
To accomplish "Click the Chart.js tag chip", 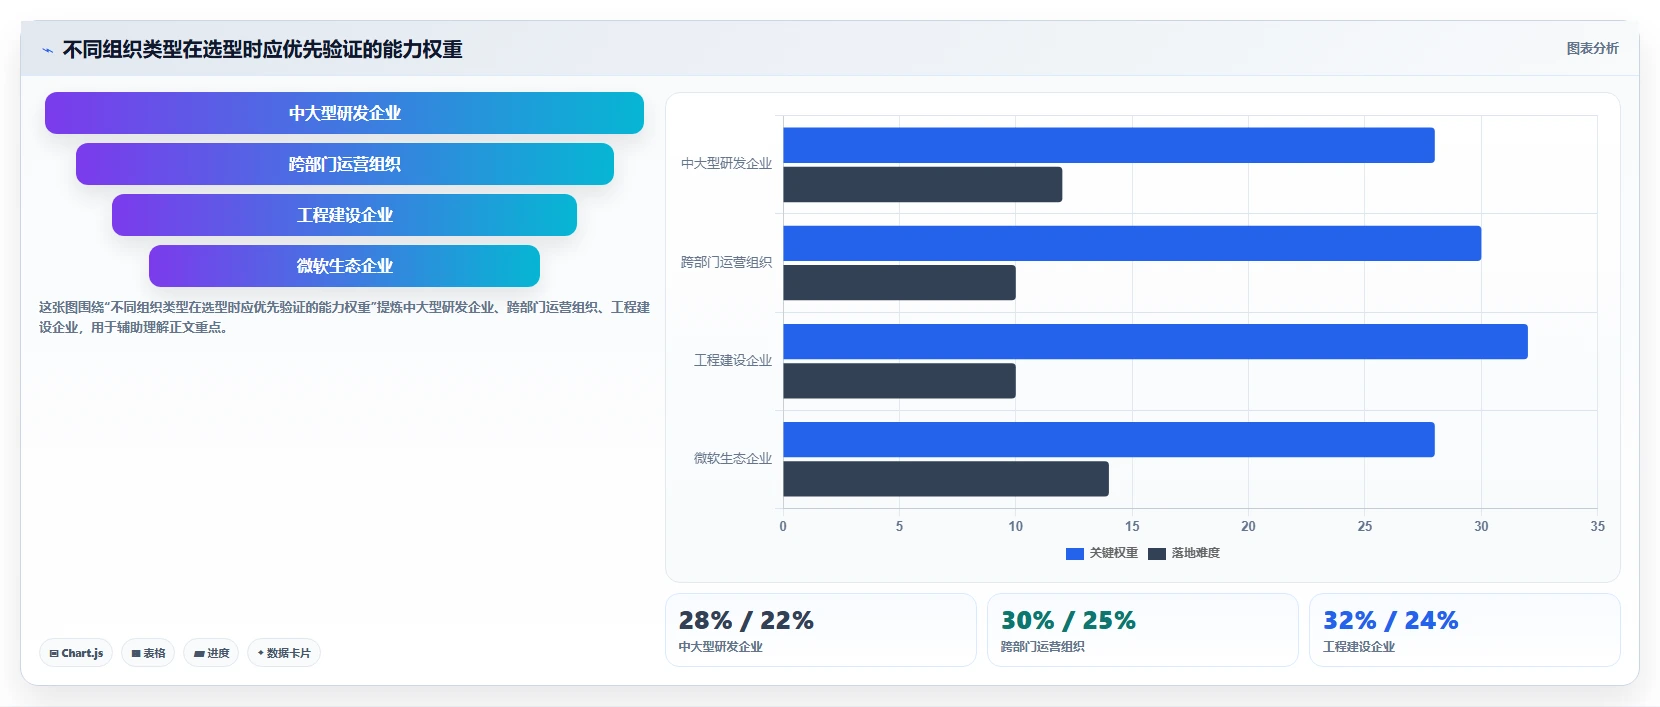I will 76,653.
